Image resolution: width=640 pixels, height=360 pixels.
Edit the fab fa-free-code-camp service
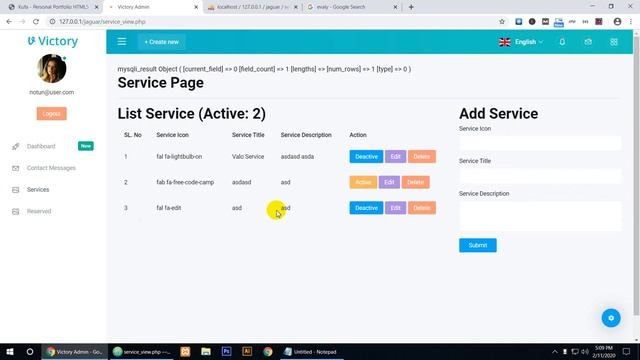pos(389,182)
